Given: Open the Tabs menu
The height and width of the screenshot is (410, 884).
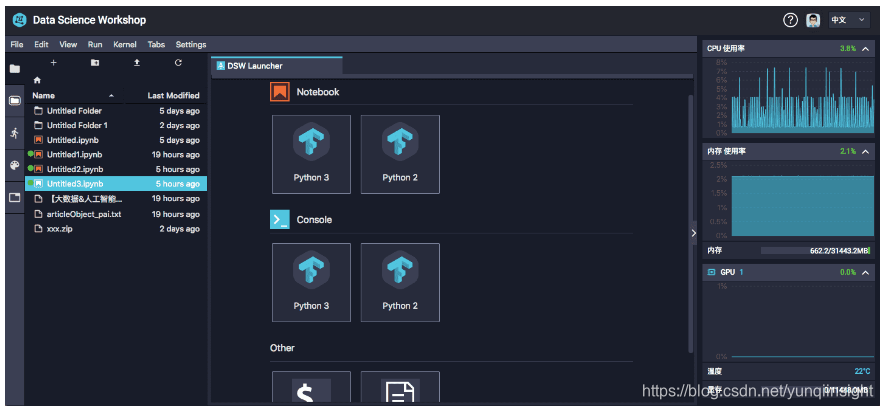Looking at the screenshot, I should tap(156, 45).
